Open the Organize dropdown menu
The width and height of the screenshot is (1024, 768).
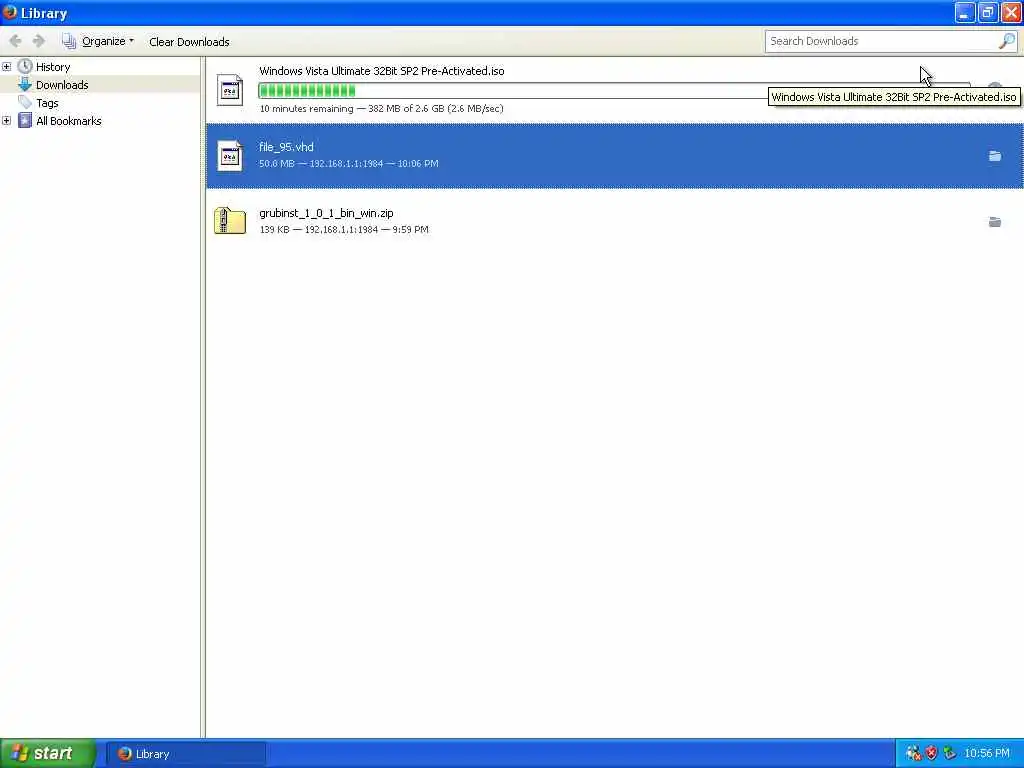[98, 41]
